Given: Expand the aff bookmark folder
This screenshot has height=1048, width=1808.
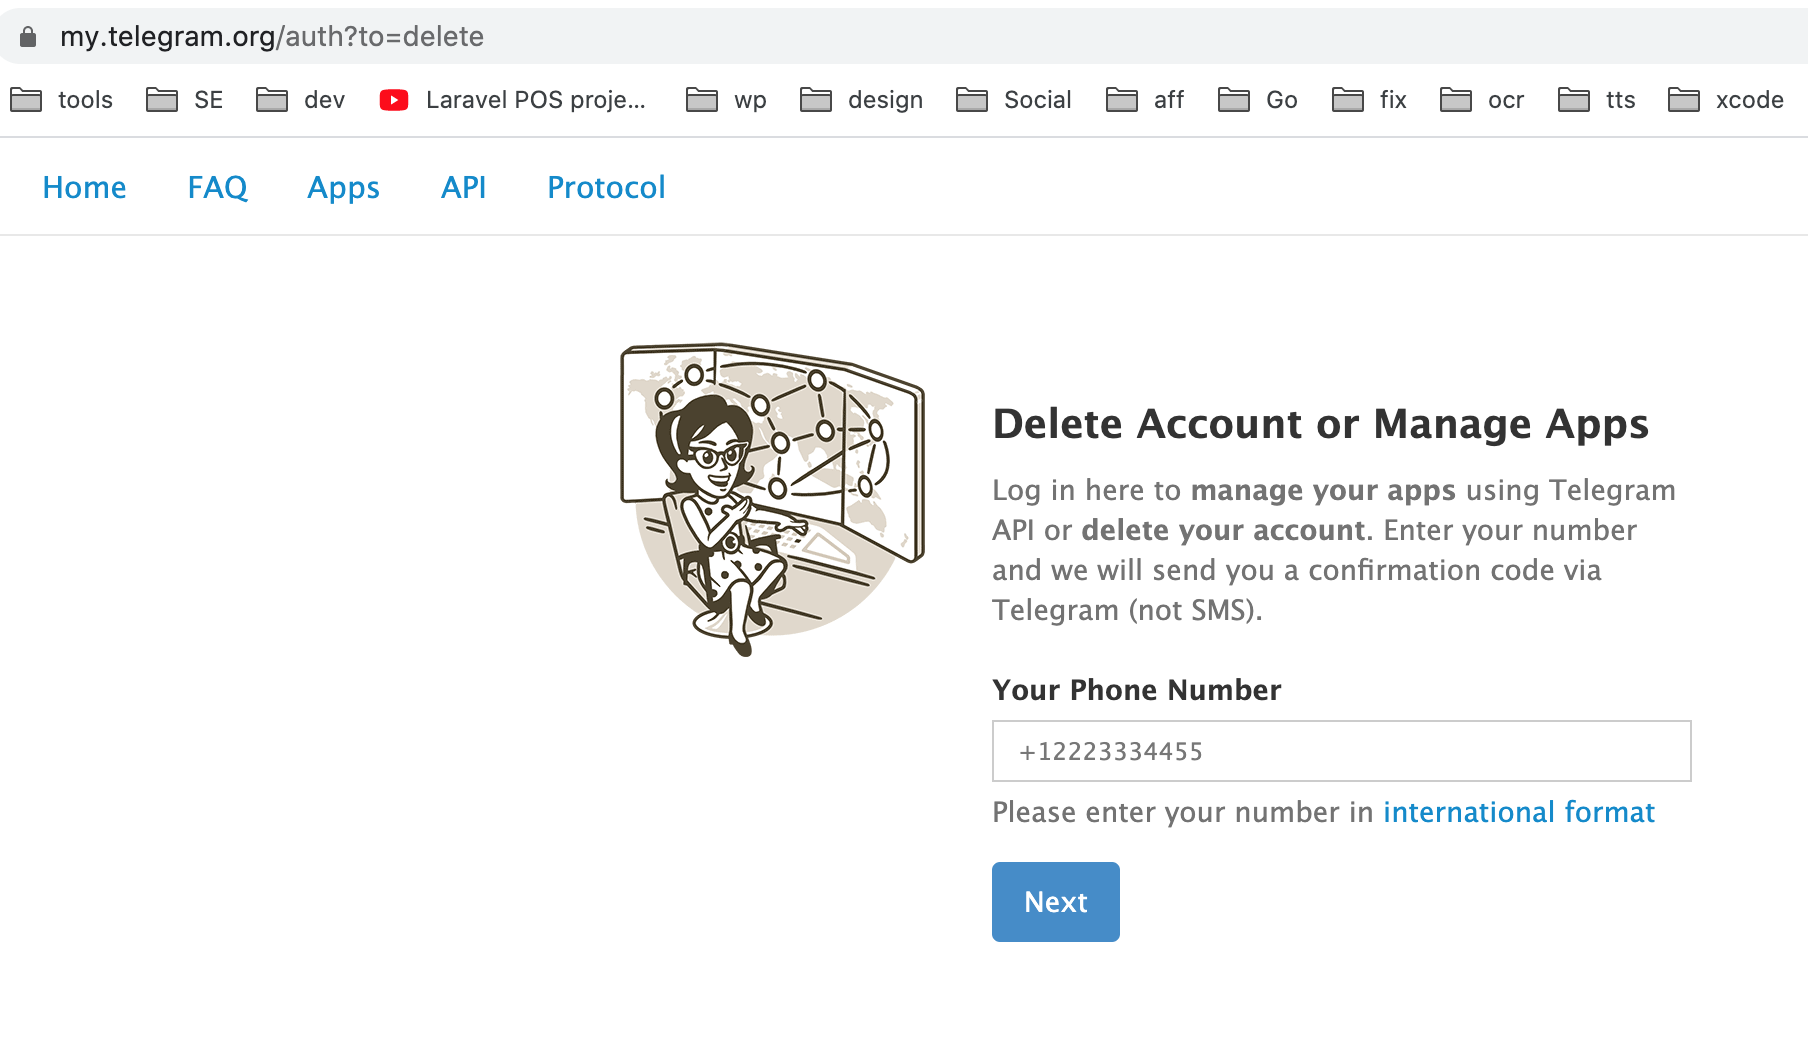Looking at the screenshot, I should pyautogui.click(x=1145, y=100).
